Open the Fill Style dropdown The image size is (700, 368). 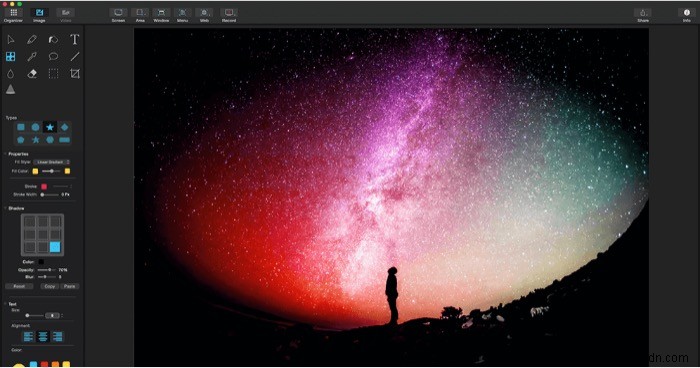point(51,162)
